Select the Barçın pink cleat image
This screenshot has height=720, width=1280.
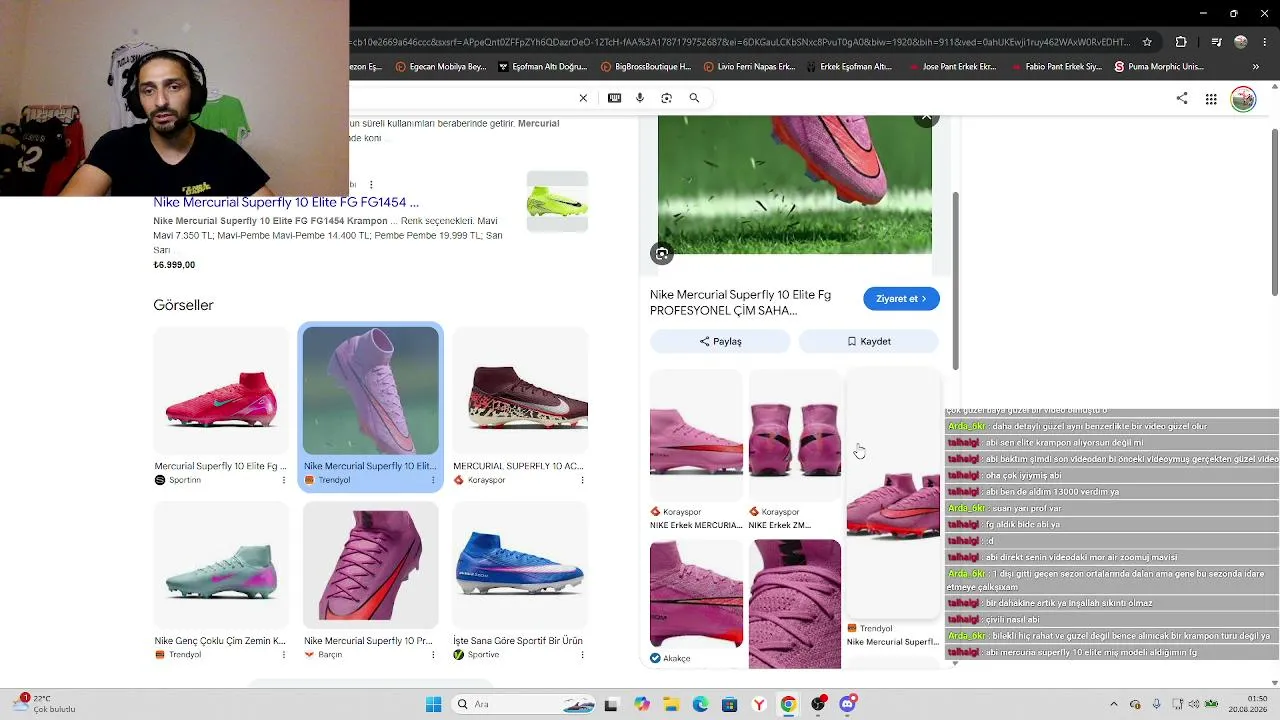click(x=370, y=566)
